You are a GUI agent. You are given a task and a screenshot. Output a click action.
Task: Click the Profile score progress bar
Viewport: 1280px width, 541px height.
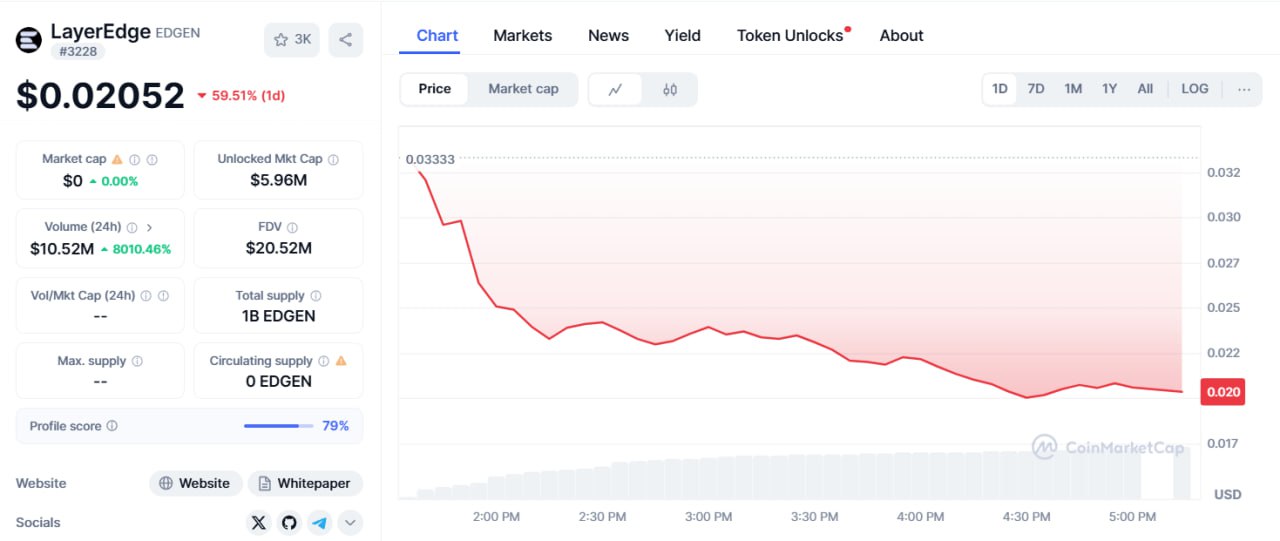point(277,426)
